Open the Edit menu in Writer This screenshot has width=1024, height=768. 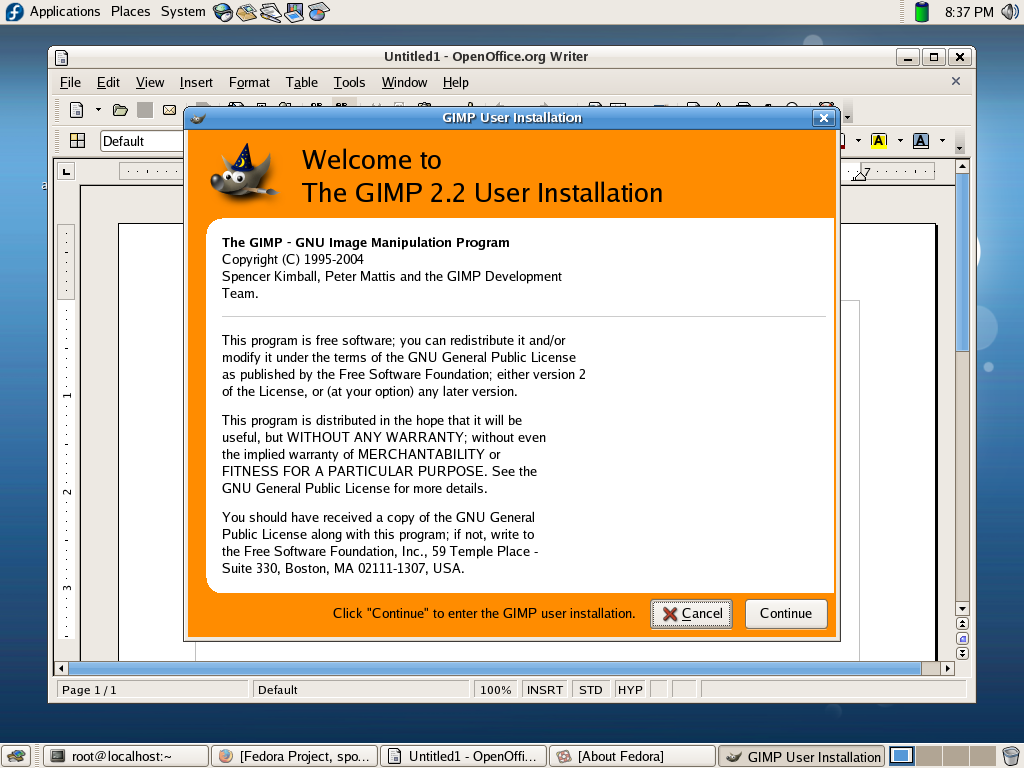(108, 82)
